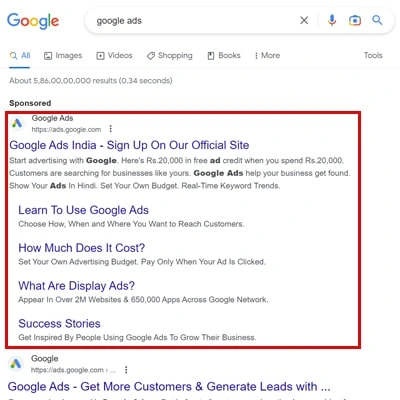Click the Google logo

33,21
